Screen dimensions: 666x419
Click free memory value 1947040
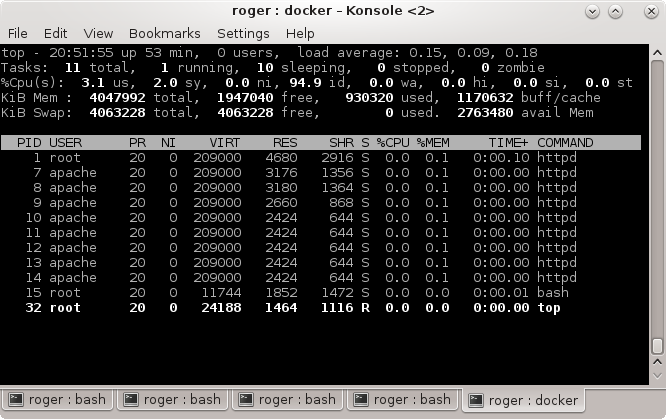click(x=245, y=98)
